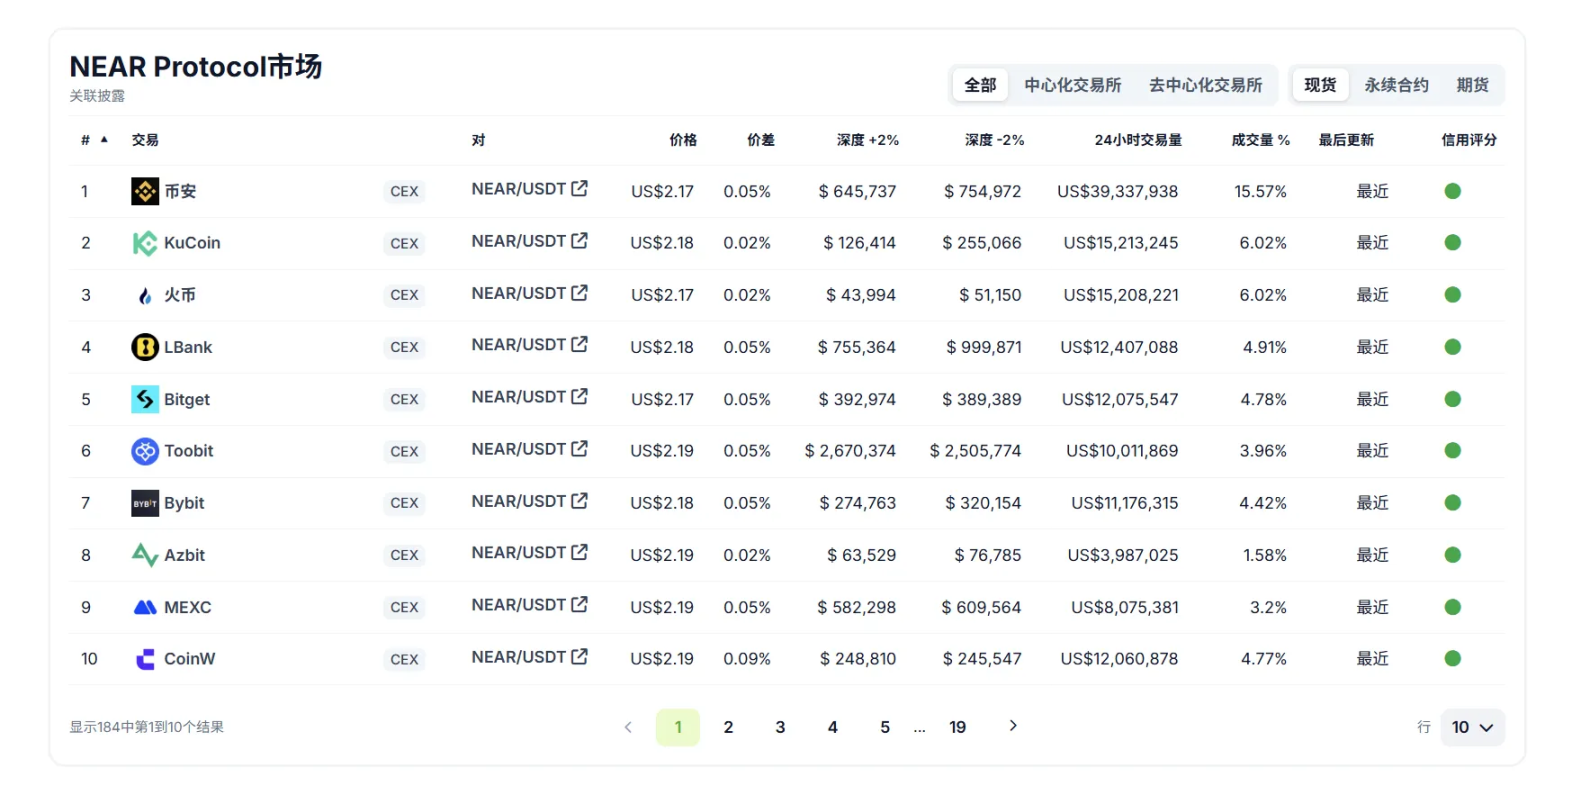This screenshot has width=1581, height=795.
Task: Select the 全部 exchange filter
Action: click(980, 85)
